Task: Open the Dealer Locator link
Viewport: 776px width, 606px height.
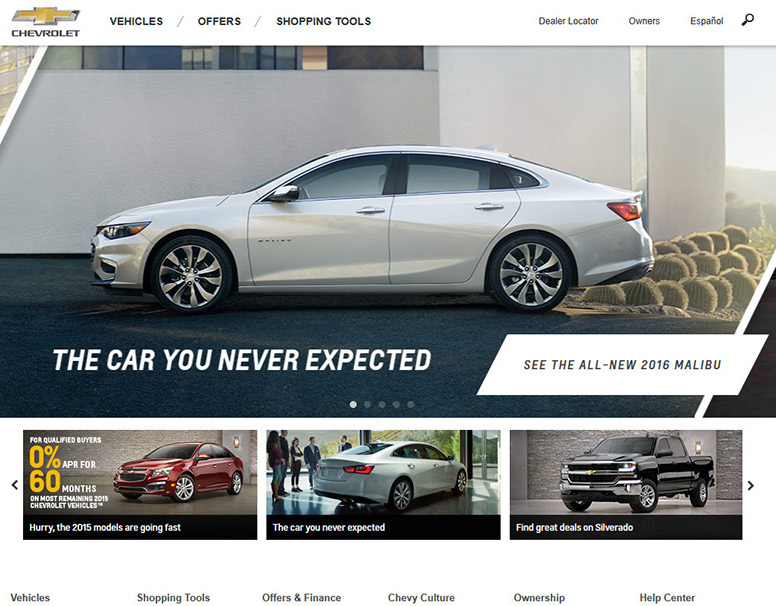Action: tap(568, 21)
